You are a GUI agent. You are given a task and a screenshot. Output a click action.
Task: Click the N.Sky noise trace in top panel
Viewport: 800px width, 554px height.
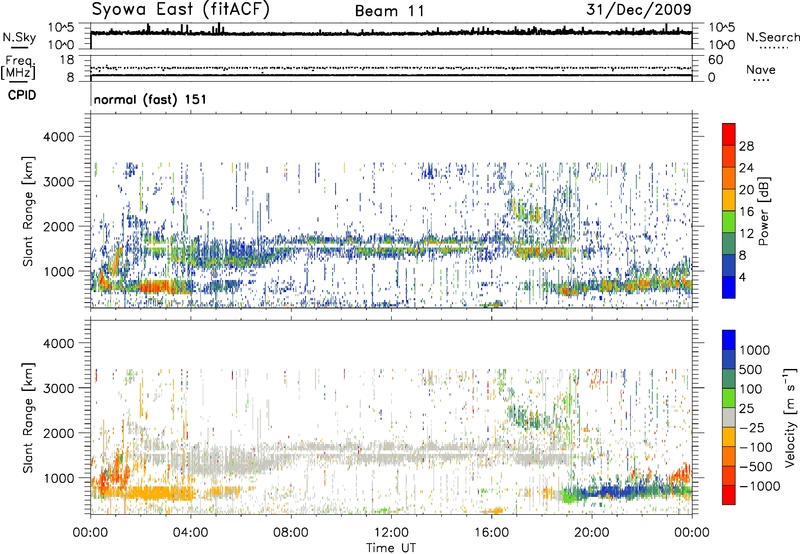pos(391,33)
